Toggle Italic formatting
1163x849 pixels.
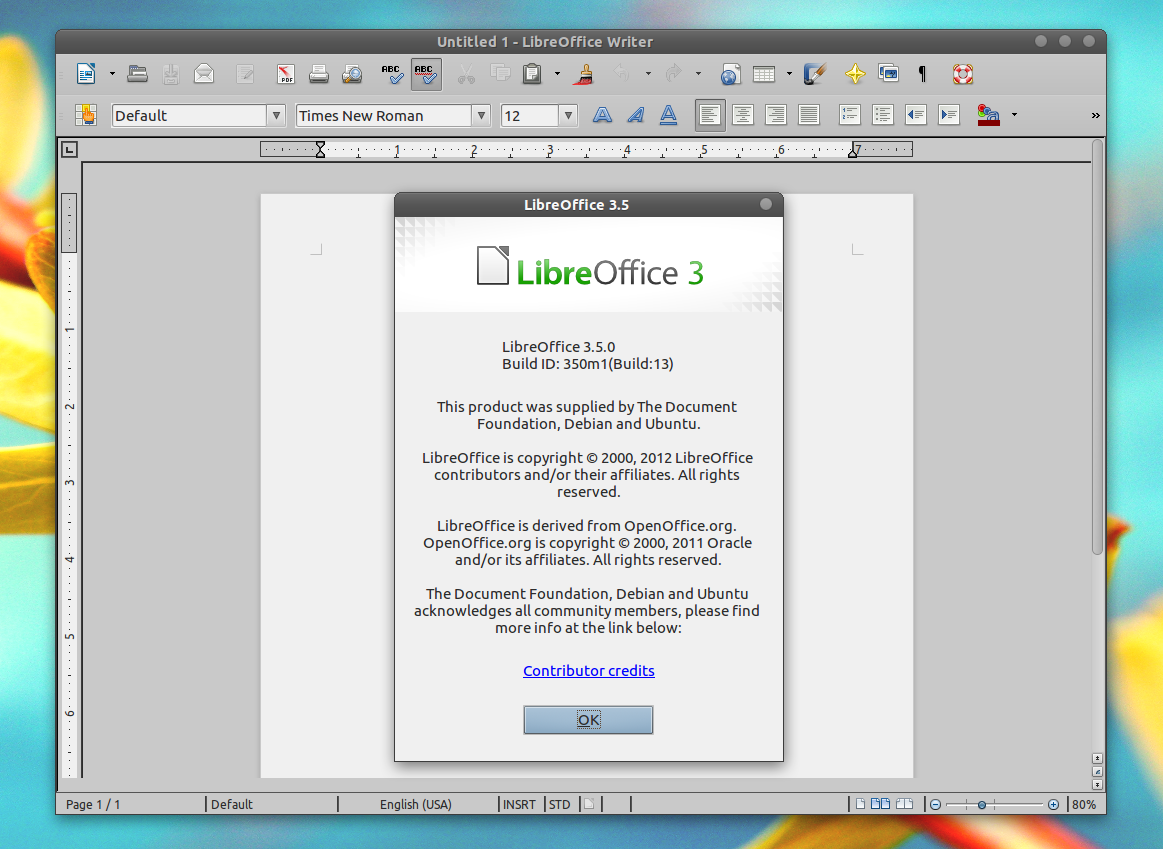coord(636,115)
